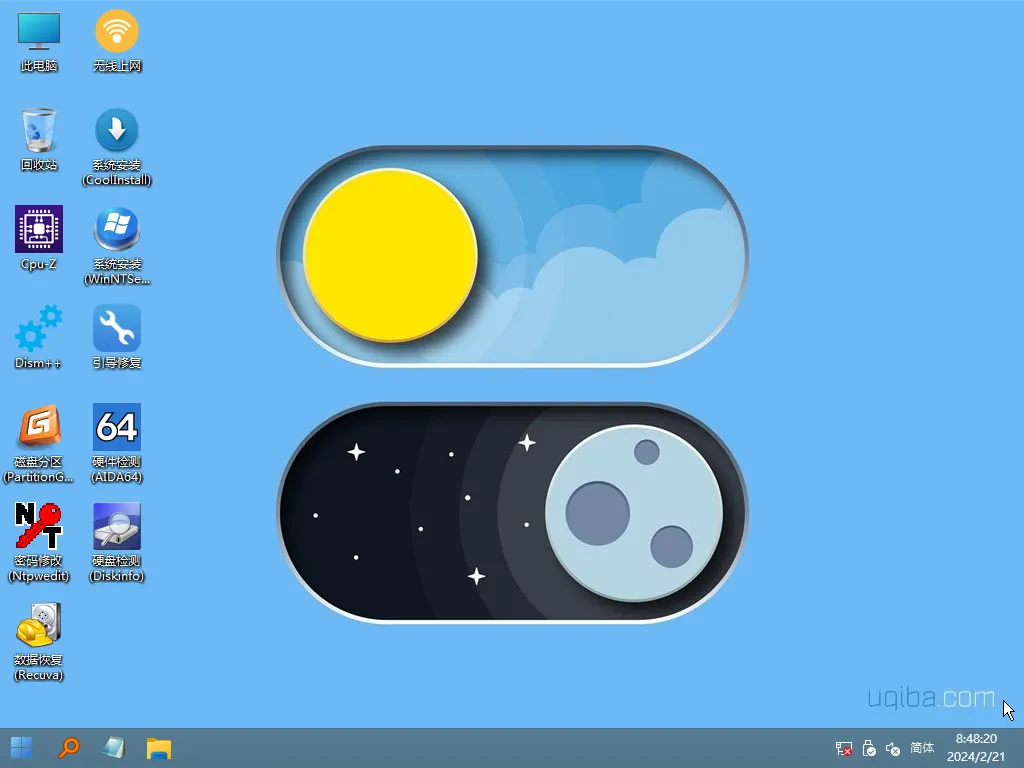Open the Windows Start menu

coord(22,748)
